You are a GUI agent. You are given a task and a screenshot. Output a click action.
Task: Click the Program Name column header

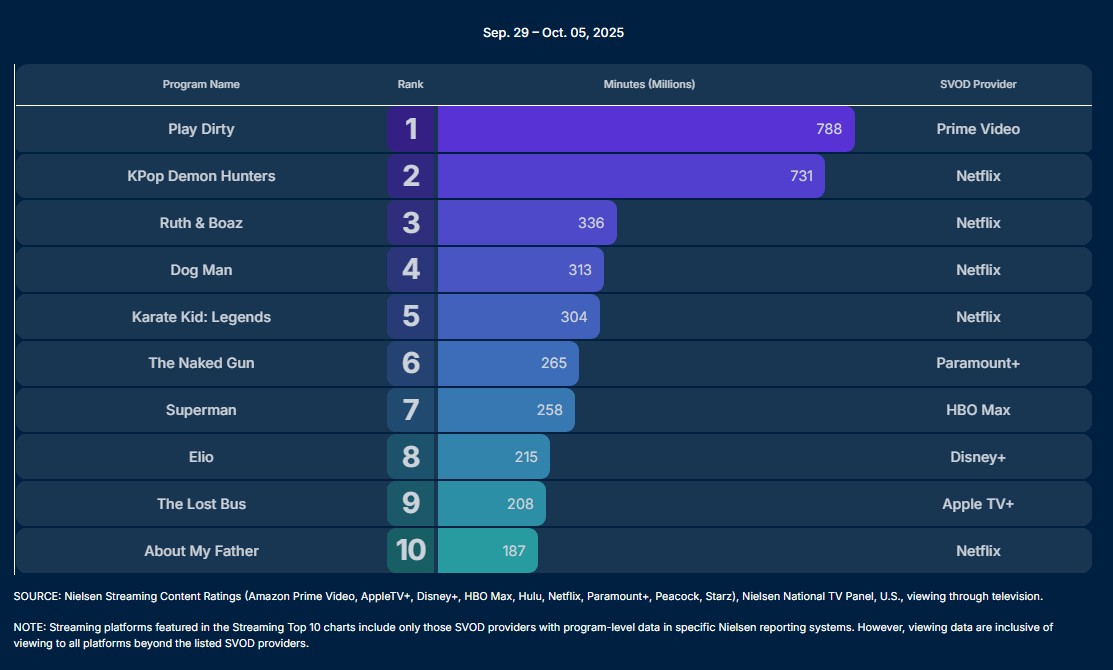(201, 85)
